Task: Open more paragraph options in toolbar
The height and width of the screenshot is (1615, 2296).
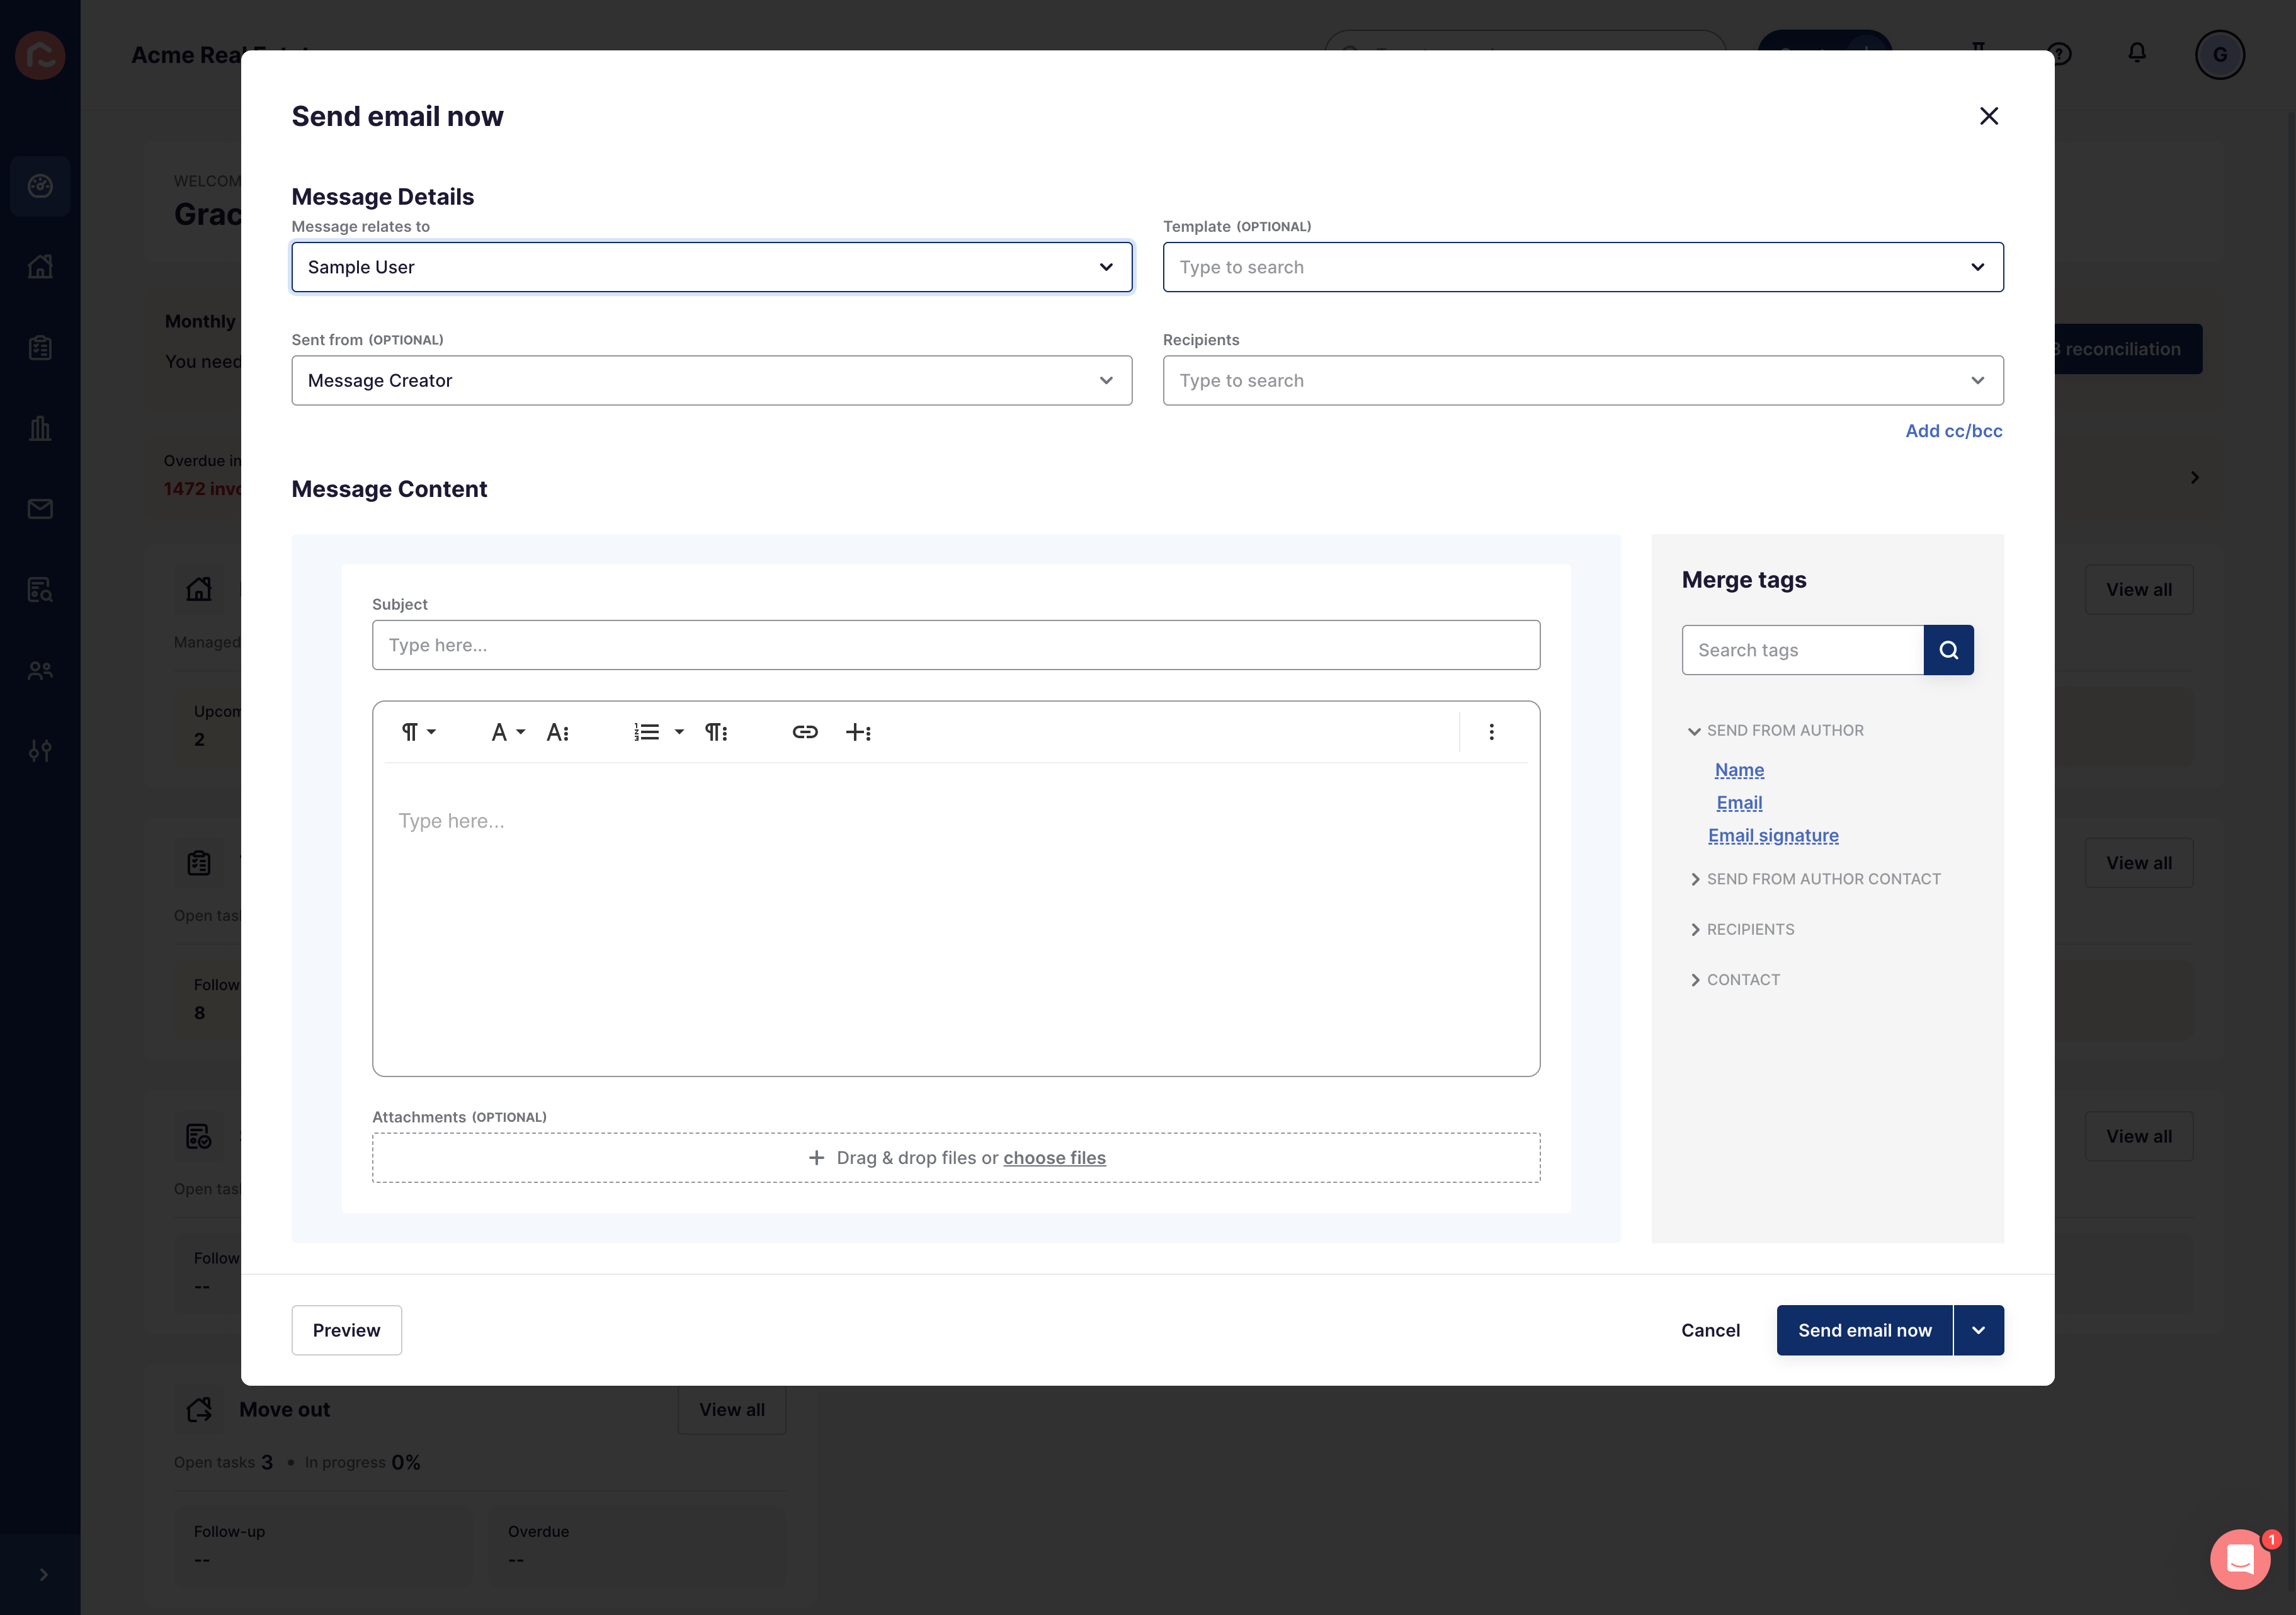Action: pyautogui.click(x=716, y=732)
